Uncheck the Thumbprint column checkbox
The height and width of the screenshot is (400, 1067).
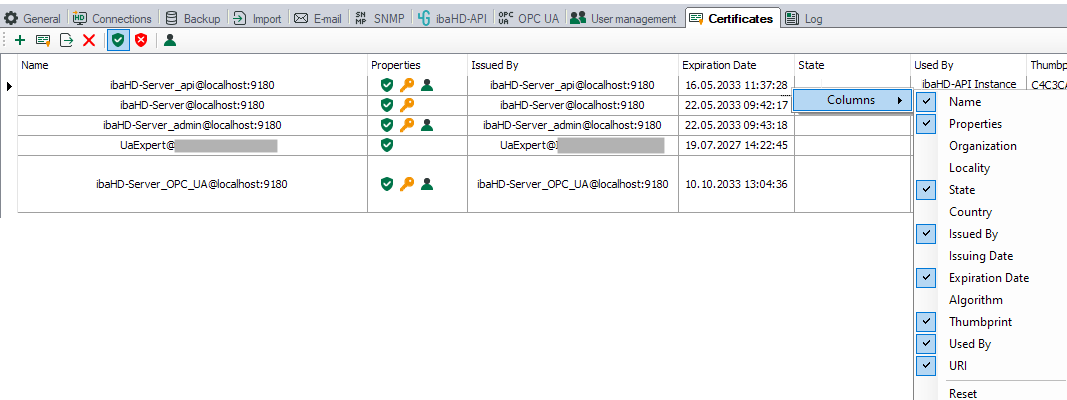pyautogui.click(x=926, y=322)
